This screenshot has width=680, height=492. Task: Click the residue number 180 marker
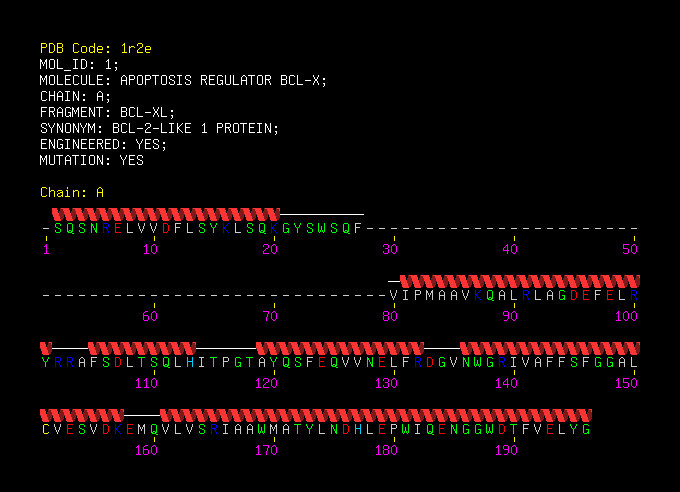tap(386, 450)
